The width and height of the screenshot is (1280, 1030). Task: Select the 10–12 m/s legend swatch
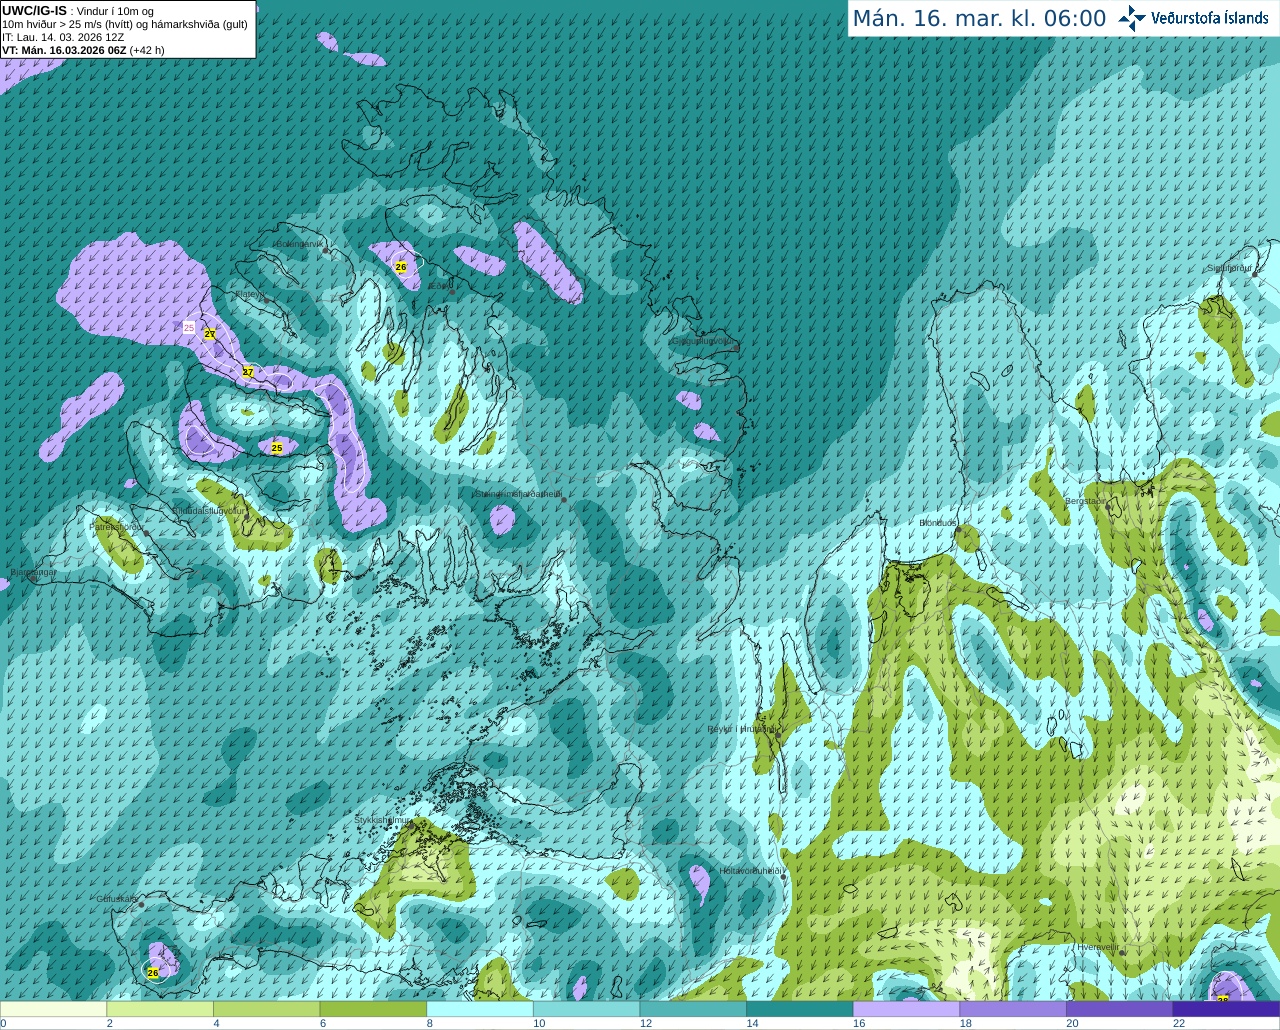click(x=586, y=1008)
